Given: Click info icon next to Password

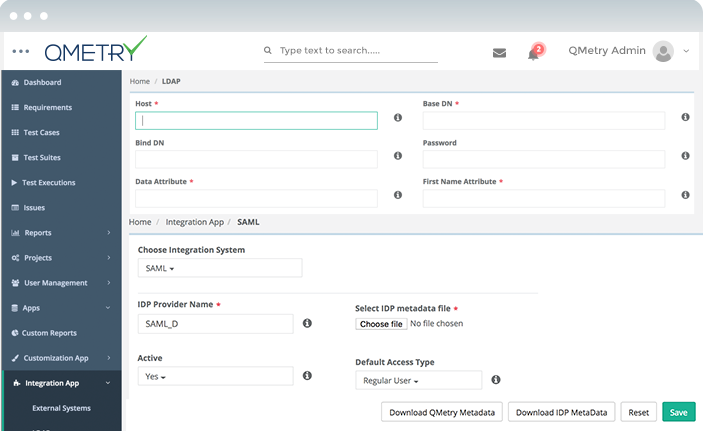Looking at the screenshot, I should (685, 156).
